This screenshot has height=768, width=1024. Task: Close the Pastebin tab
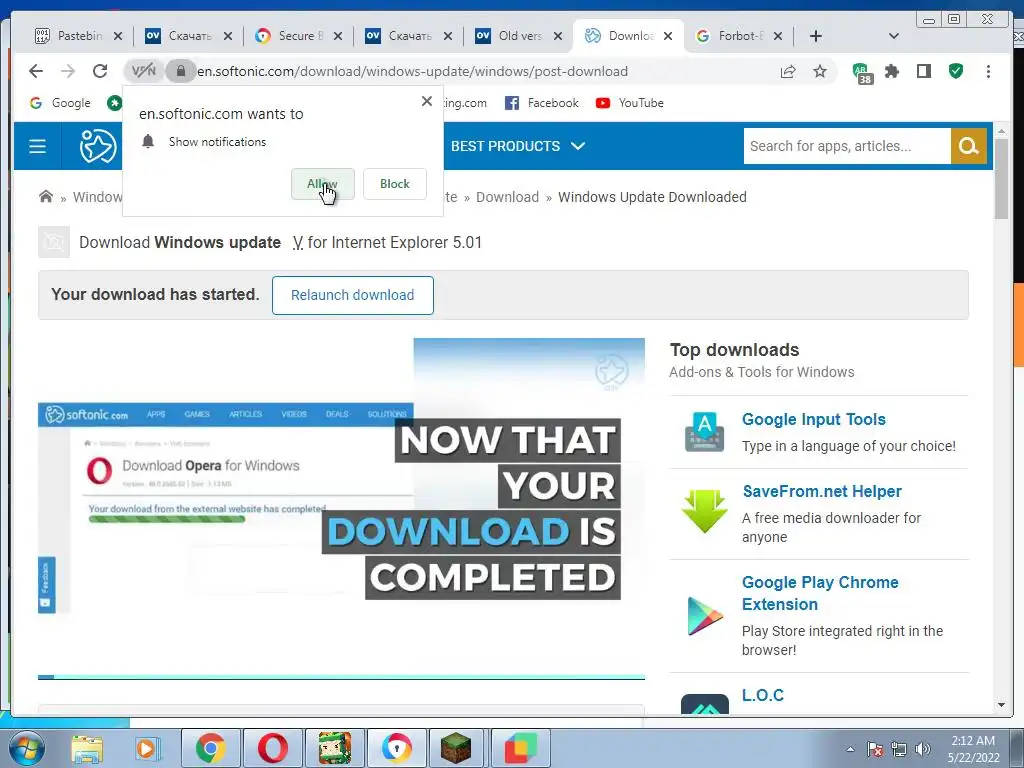click(x=118, y=36)
